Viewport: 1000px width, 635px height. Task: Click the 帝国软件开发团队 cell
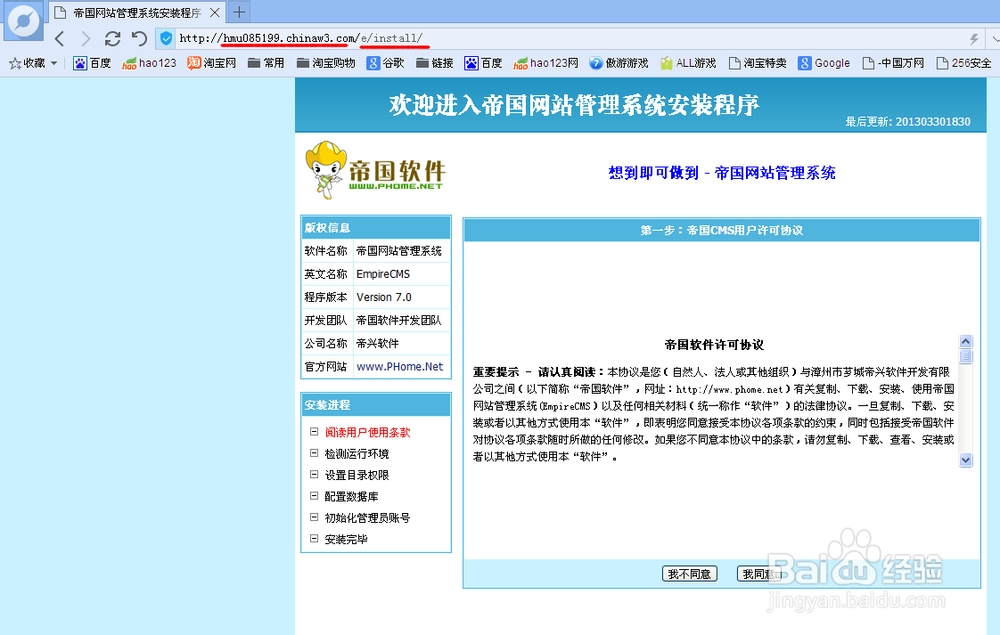pyautogui.click(x=401, y=320)
